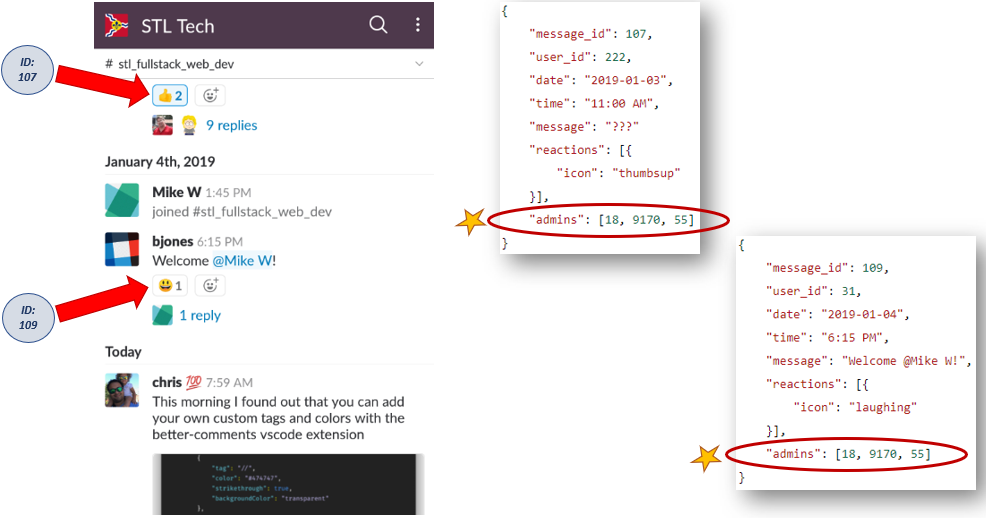Open the dark code snippet image preview

point(288,485)
